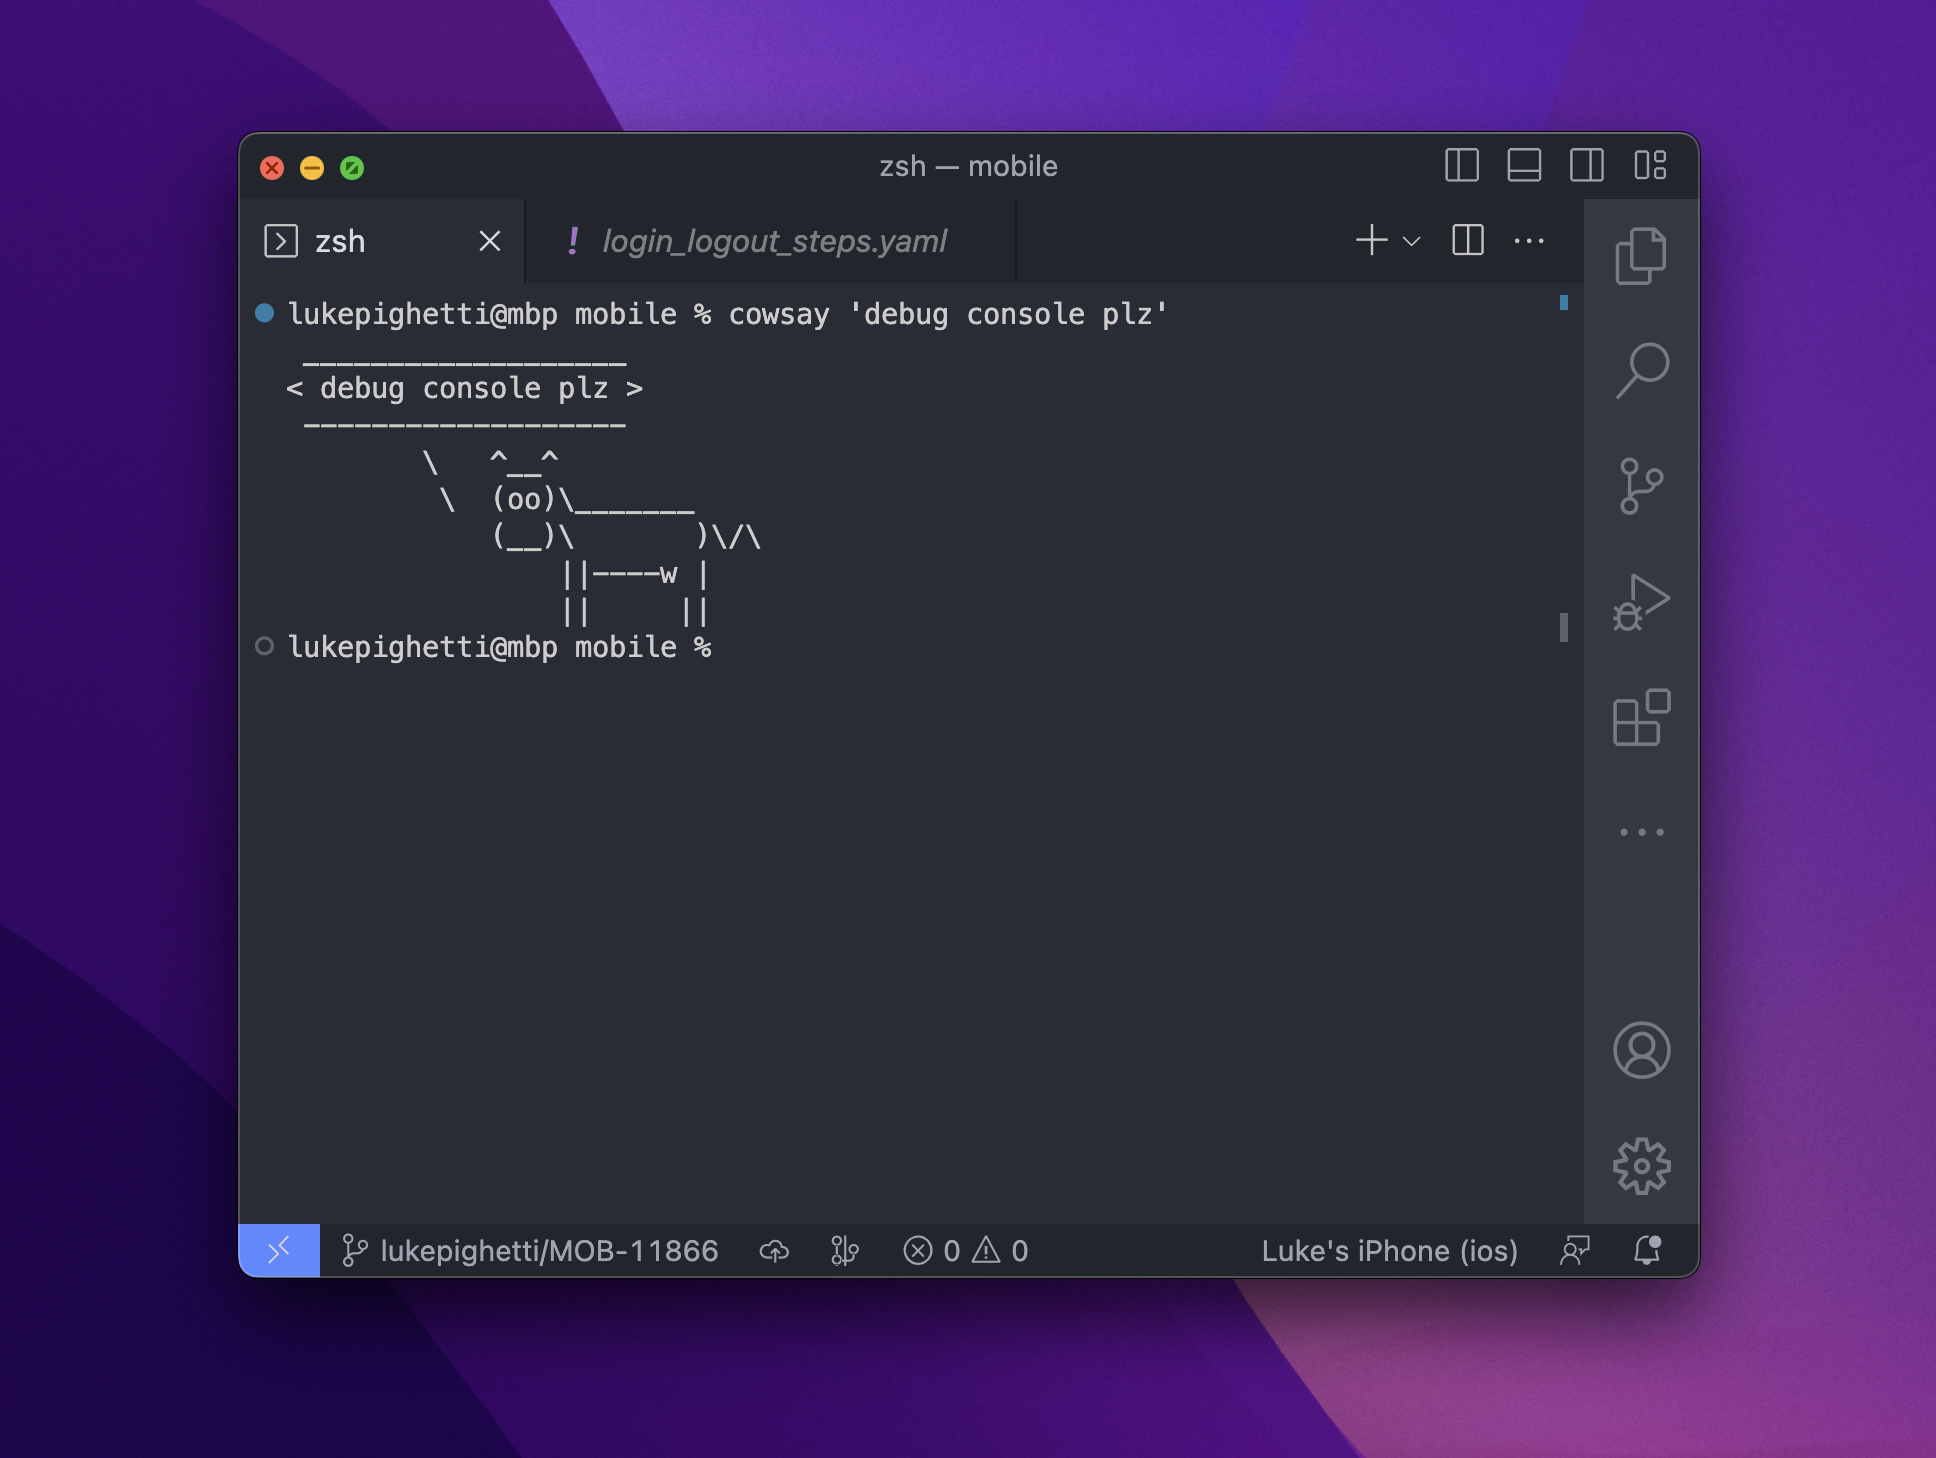Switch to the login_logout_steps.yaml tab

coord(775,241)
